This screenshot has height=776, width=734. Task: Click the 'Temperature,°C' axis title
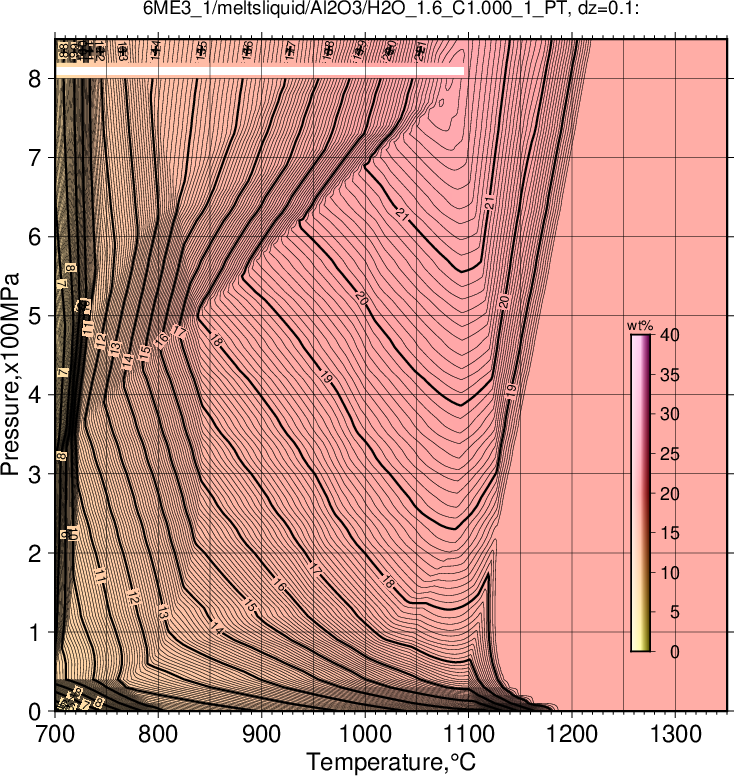391,762
